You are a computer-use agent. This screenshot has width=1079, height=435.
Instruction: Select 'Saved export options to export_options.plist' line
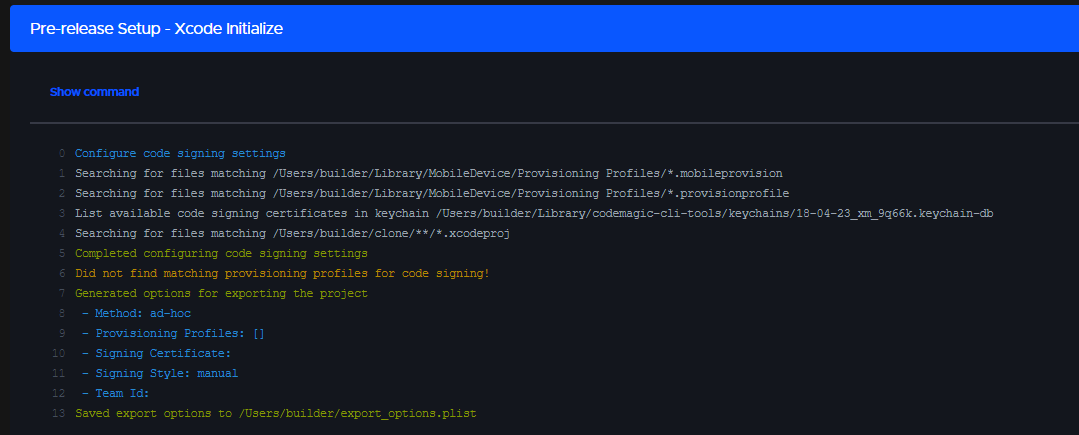(x=275, y=414)
